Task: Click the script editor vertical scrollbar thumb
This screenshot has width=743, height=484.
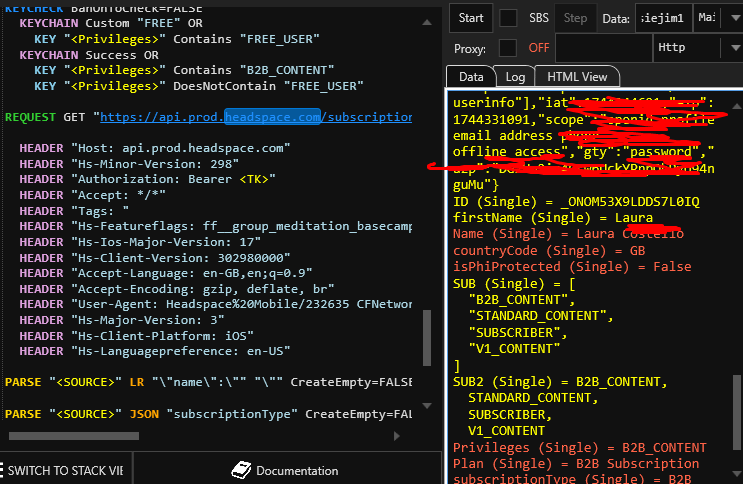Action: pos(426,338)
